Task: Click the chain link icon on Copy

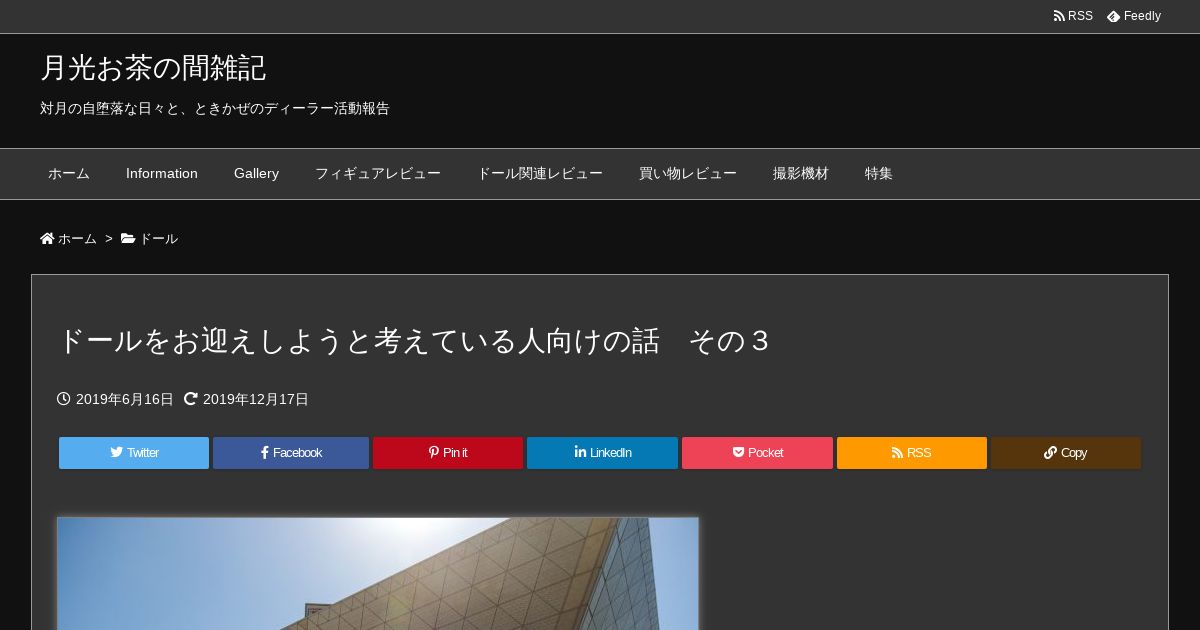Action: click(x=1050, y=452)
